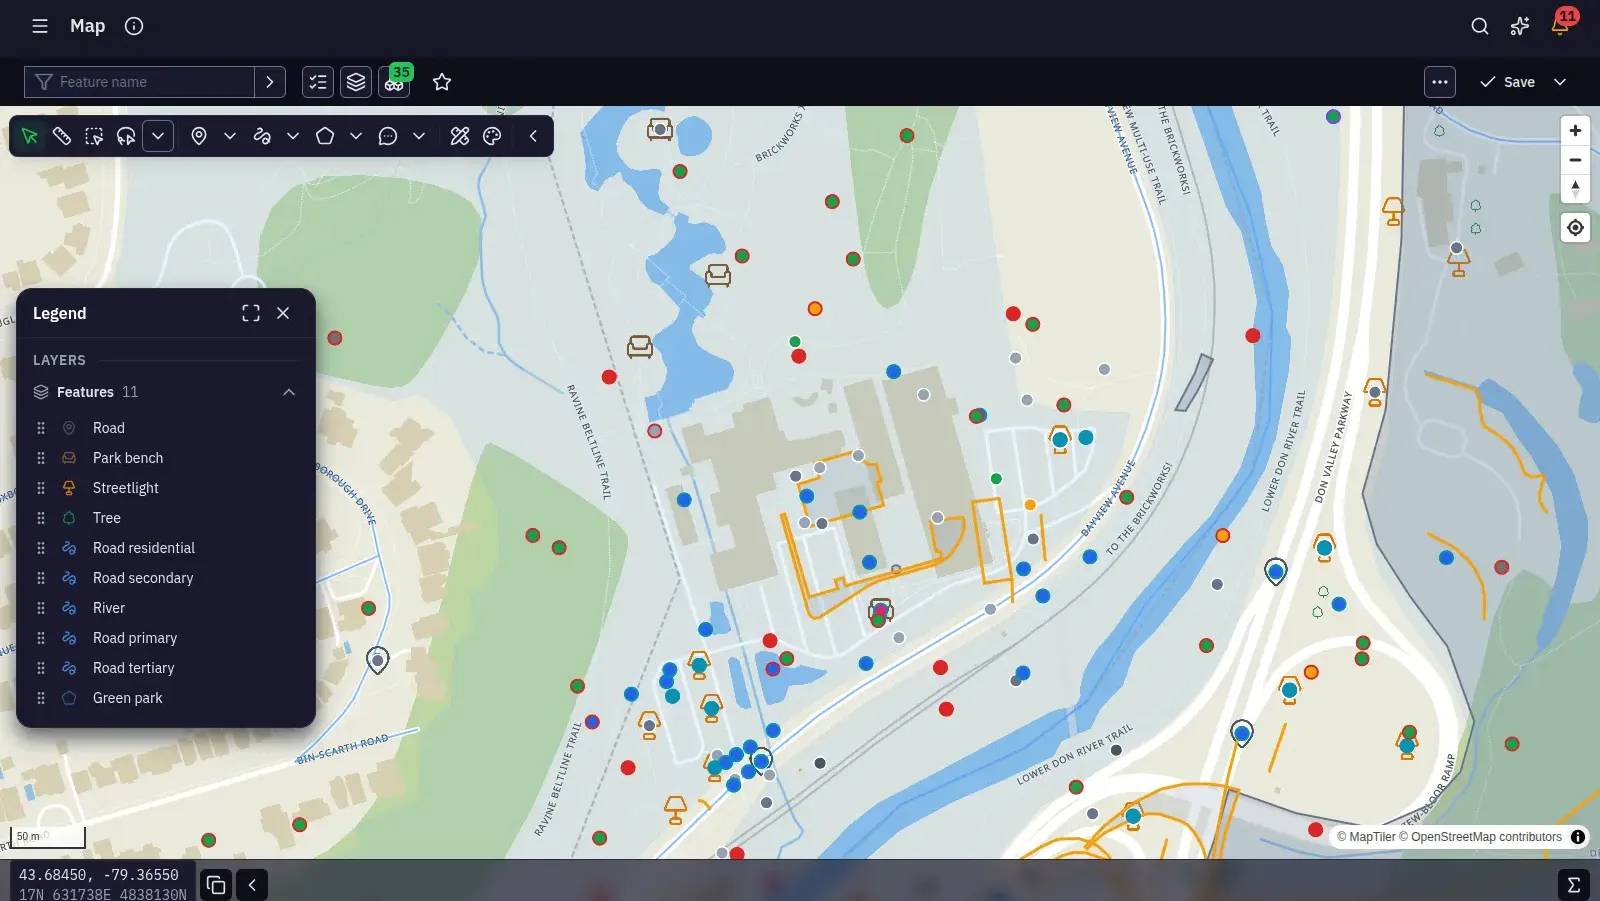Reset map north compass
1600x901 pixels.
1575,188
